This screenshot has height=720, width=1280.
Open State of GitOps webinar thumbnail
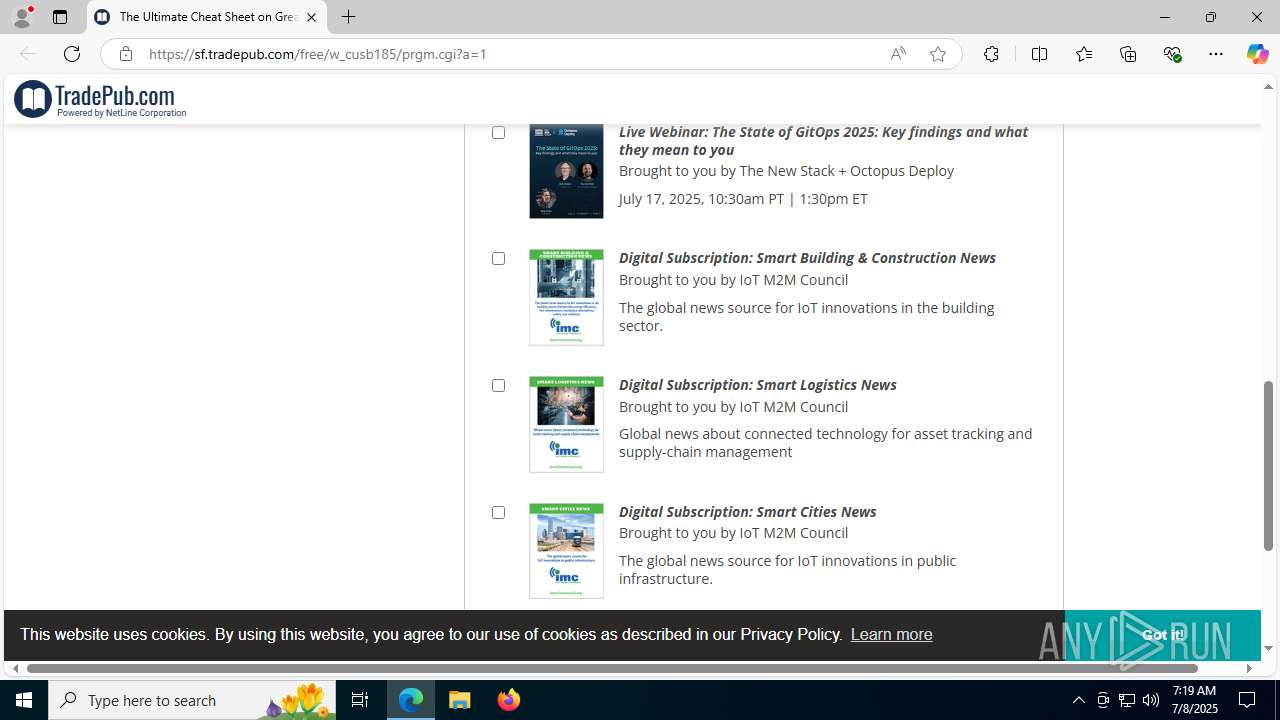(x=566, y=171)
